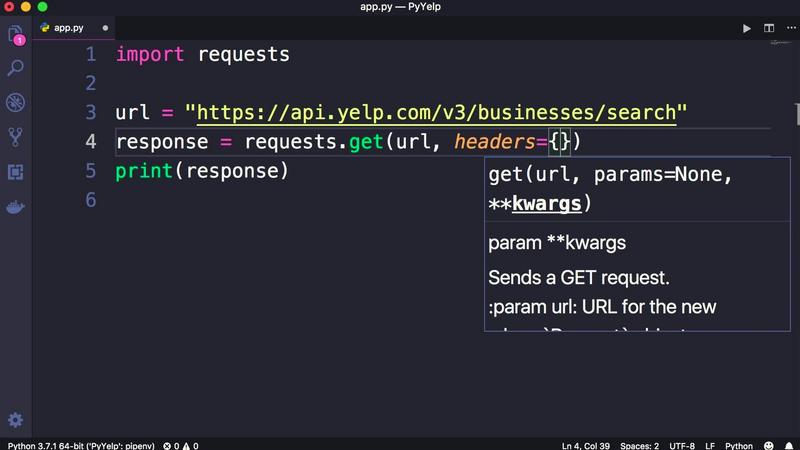
Task: Place the cursor on the headers argument
Action: (x=494, y=141)
